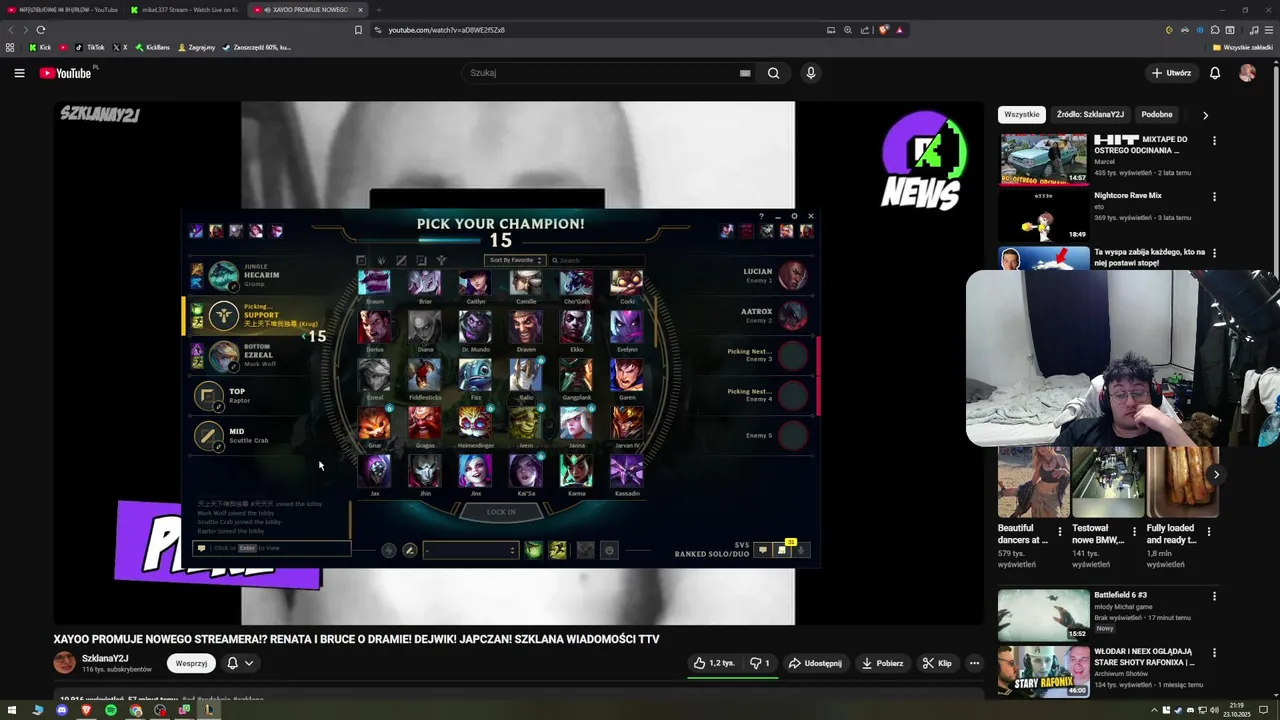1280x720 pixels.
Task: Open Spotify from the taskbar
Action: (111, 710)
